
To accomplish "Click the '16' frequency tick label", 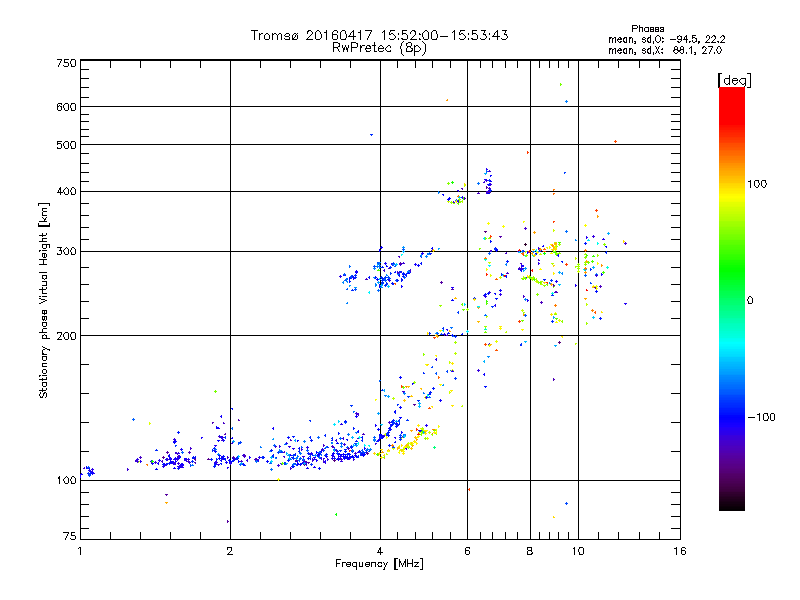I will [680, 551].
